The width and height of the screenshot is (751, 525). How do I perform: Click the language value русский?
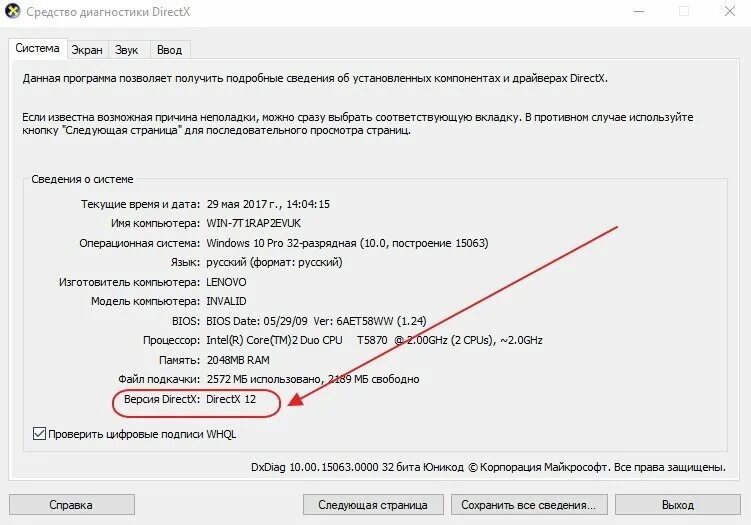[274, 262]
